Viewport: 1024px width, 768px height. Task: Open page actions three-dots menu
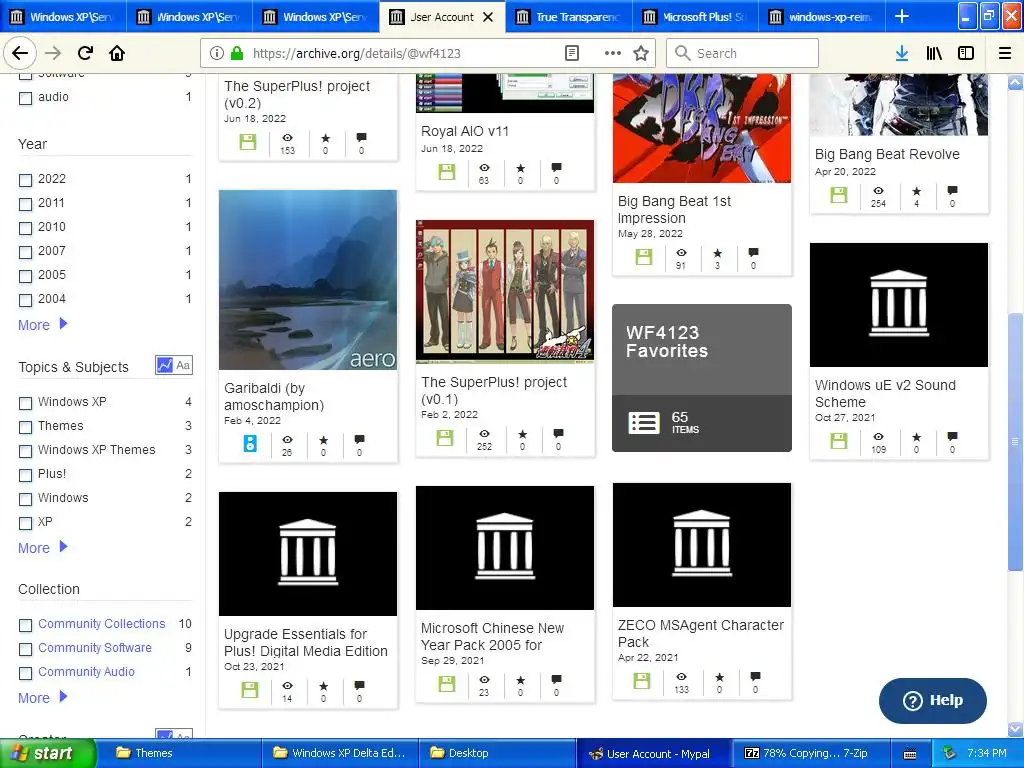[x=613, y=53]
